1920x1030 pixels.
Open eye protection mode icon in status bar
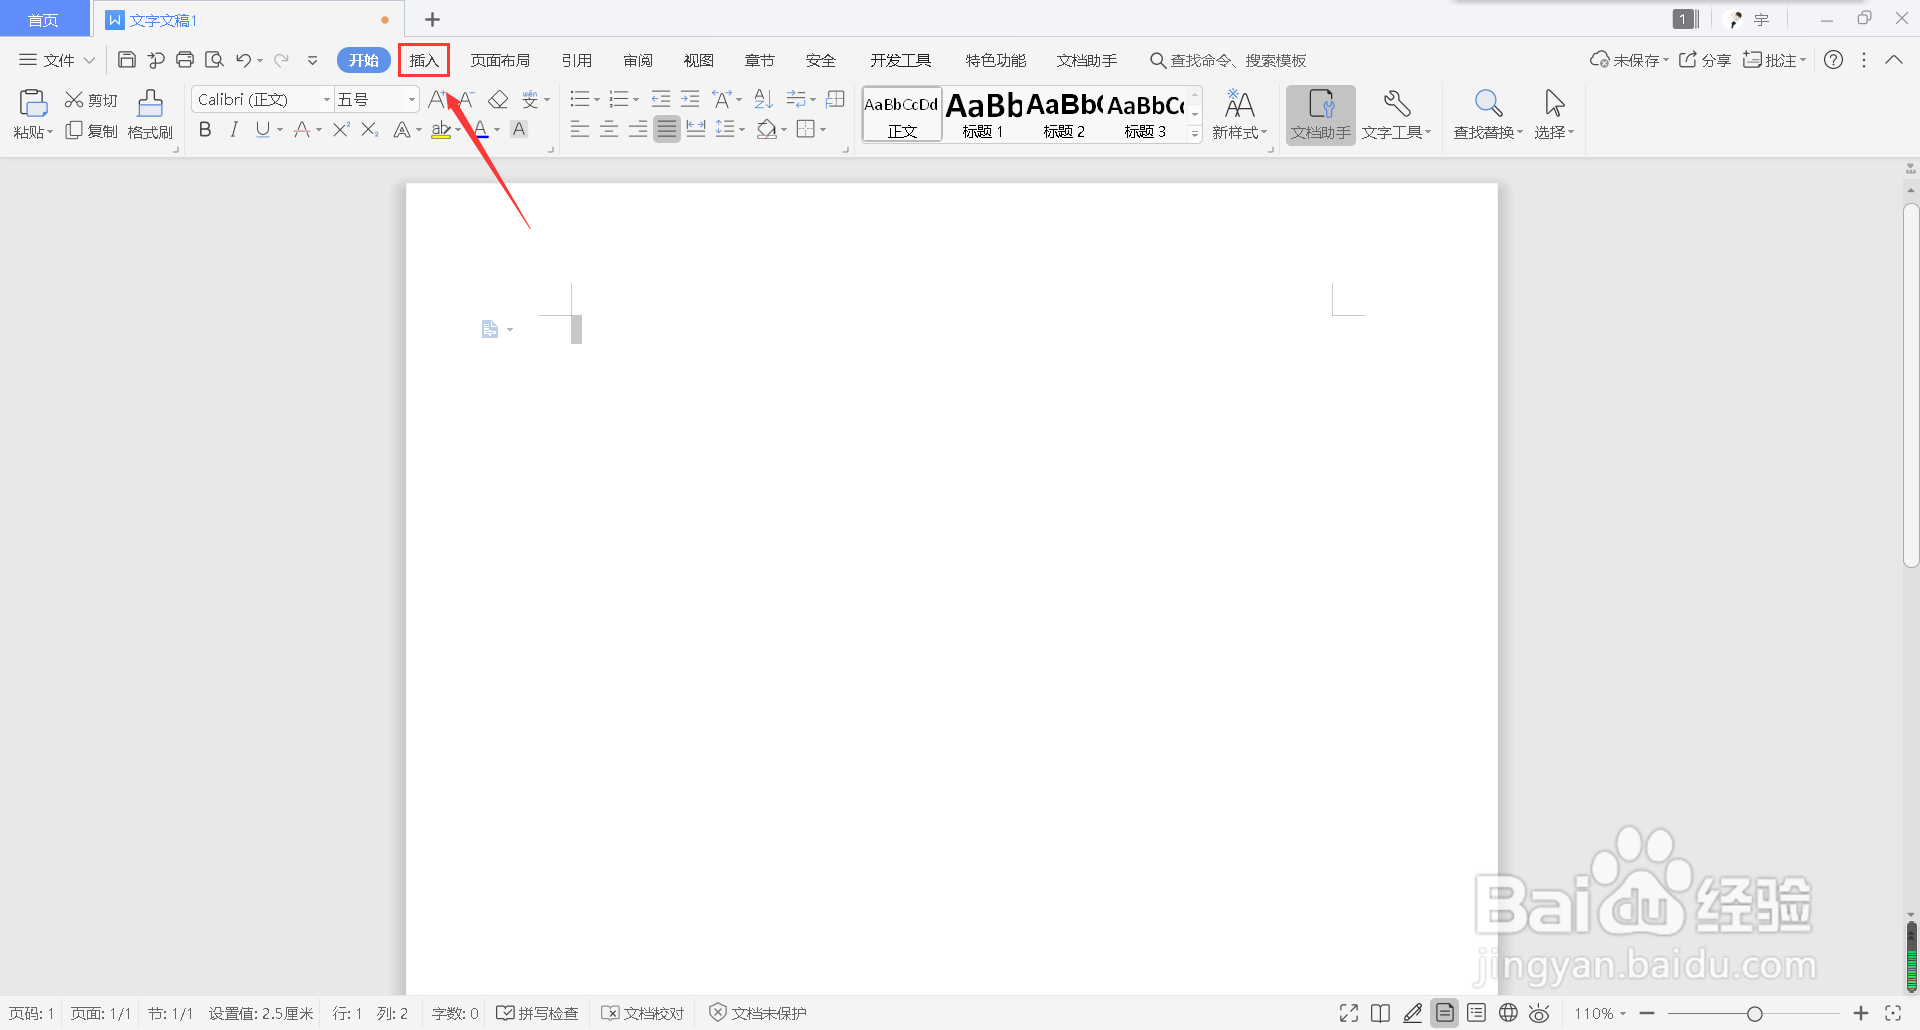click(1539, 1013)
